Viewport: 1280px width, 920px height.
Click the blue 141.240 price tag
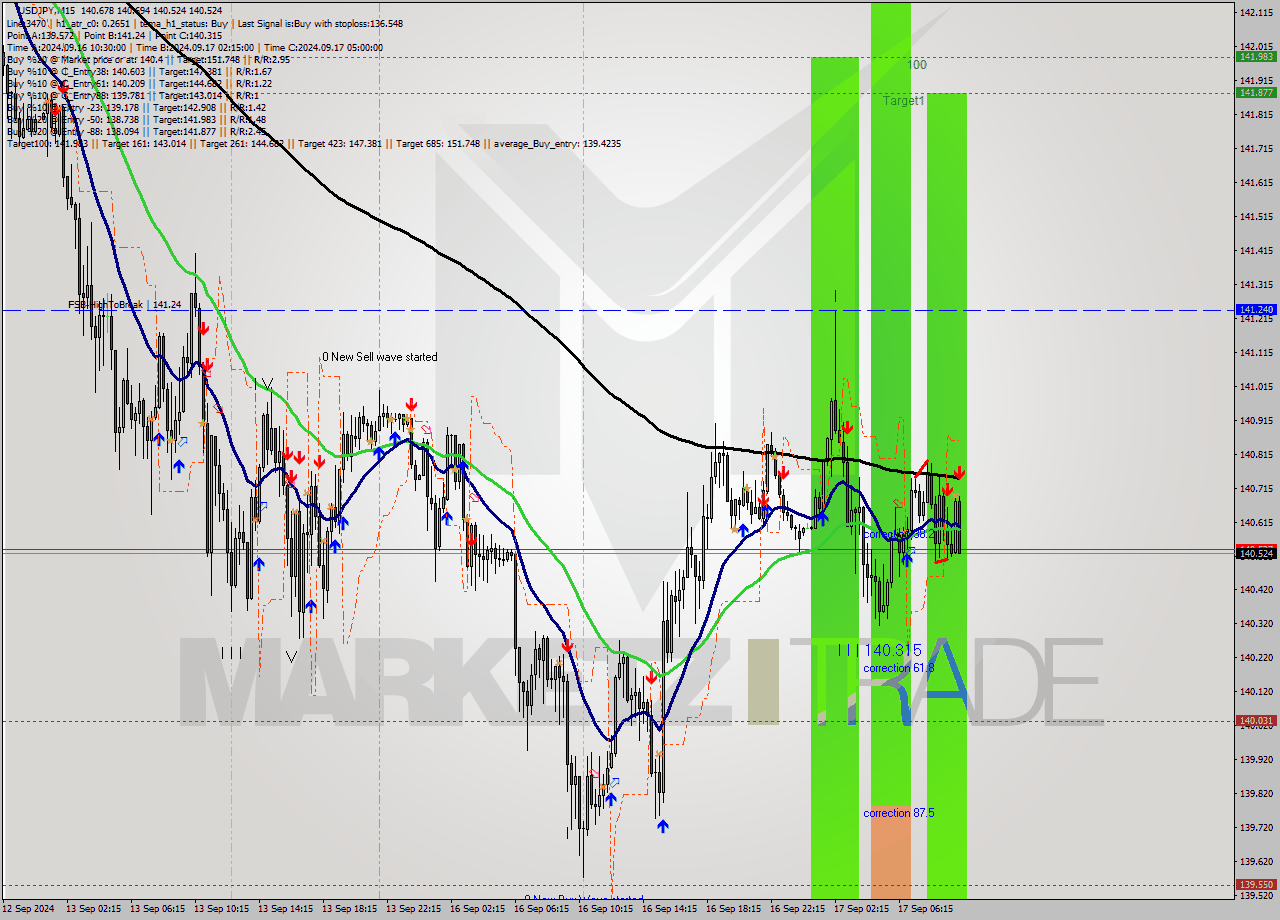click(1256, 310)
